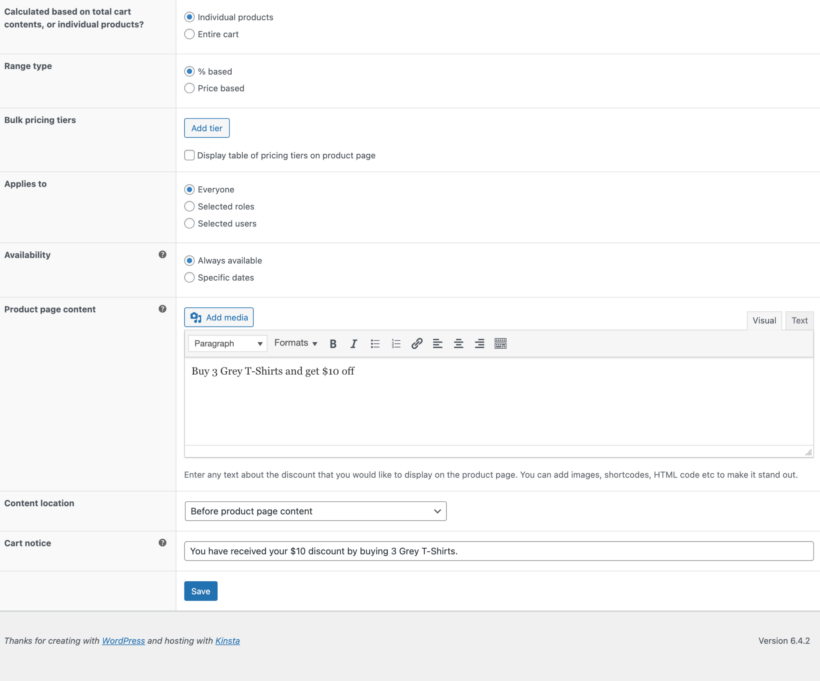Apply Italic formatting in the editor
This screenshot has width=820, height=681.
tap(353, 343)
